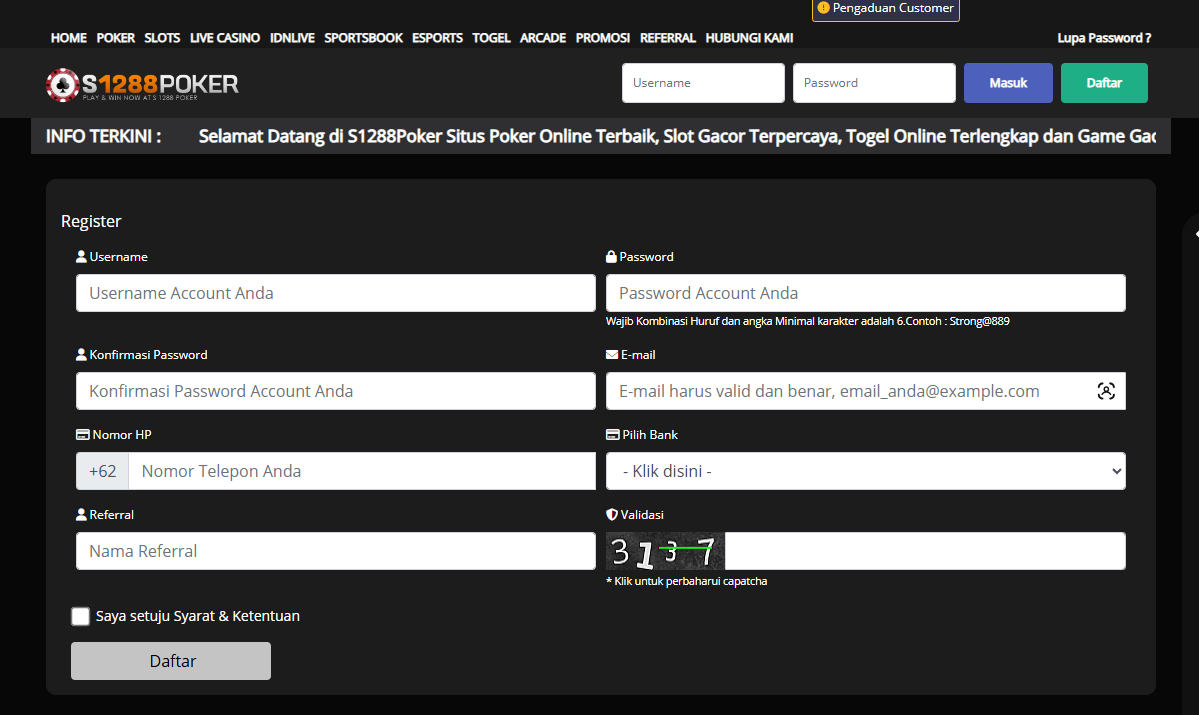This screenshot has height=715, width=1199.
Task: Click the Klik untuk perbaharui capatcha text
Action: point(687,581)
